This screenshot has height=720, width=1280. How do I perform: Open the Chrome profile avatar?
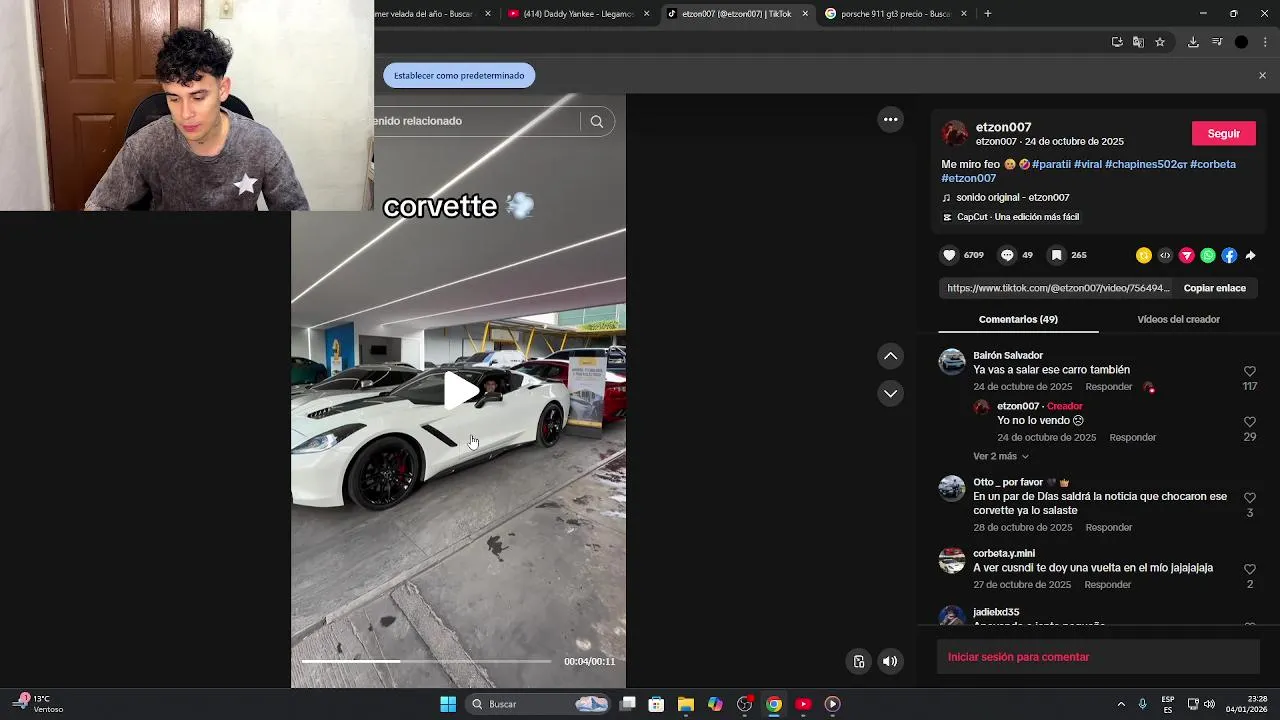tap(1241, 42)
